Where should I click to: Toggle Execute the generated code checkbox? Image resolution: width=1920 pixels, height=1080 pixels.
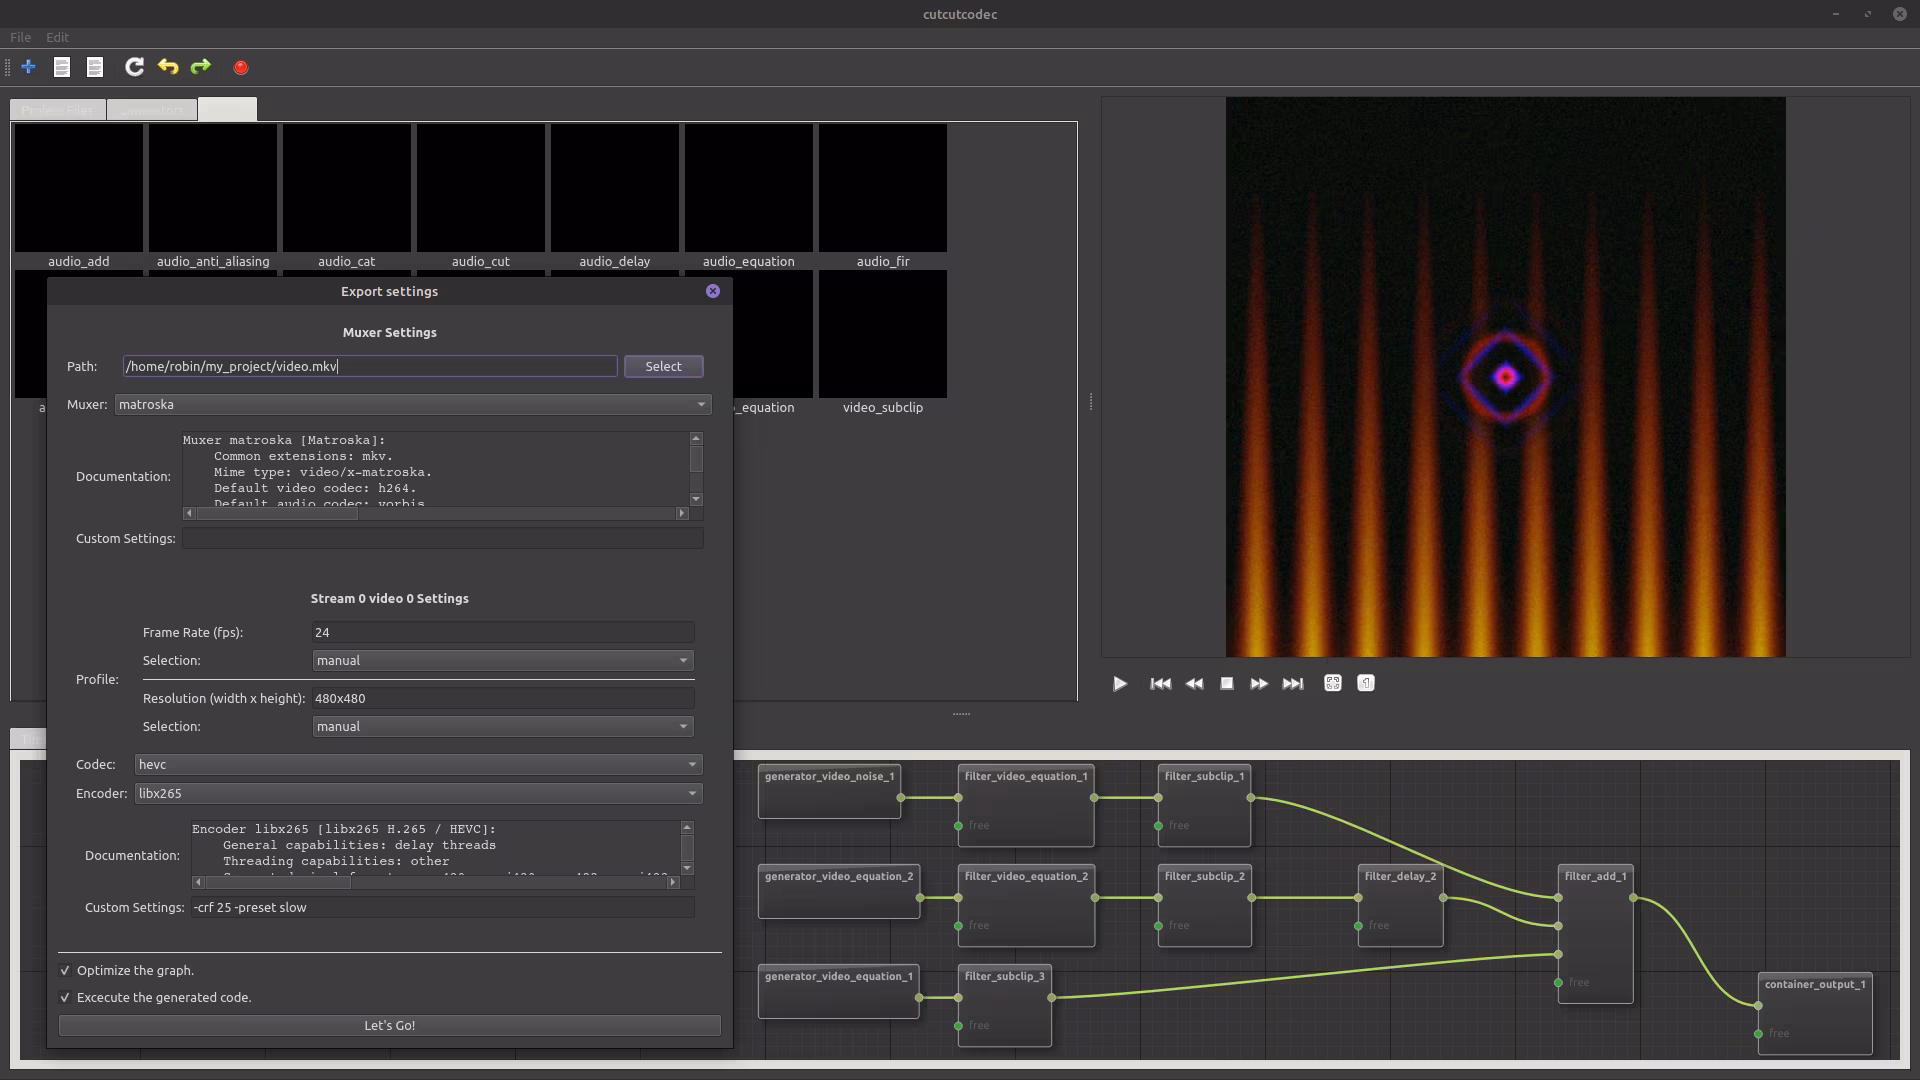65,998
